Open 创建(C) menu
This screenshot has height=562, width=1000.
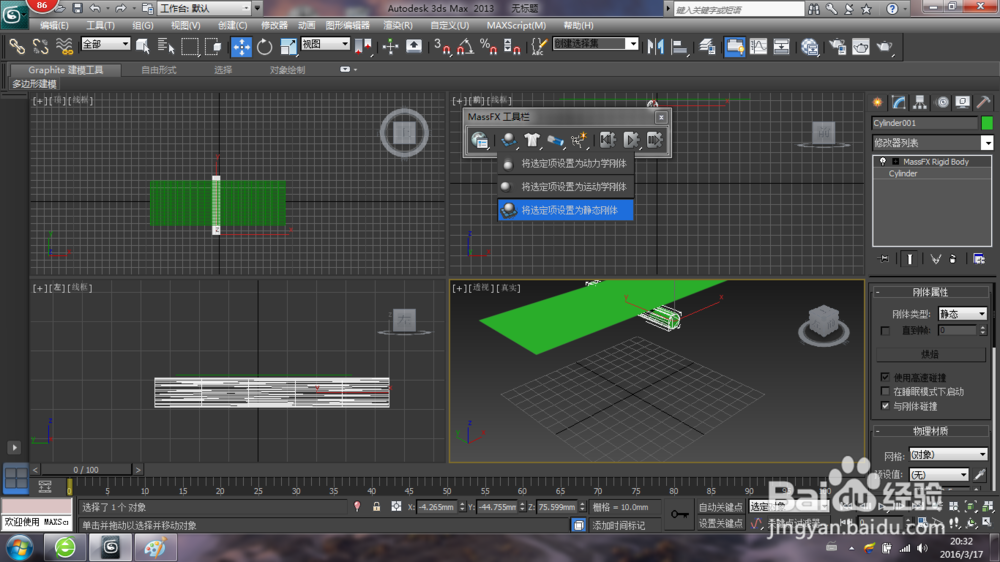232,26
